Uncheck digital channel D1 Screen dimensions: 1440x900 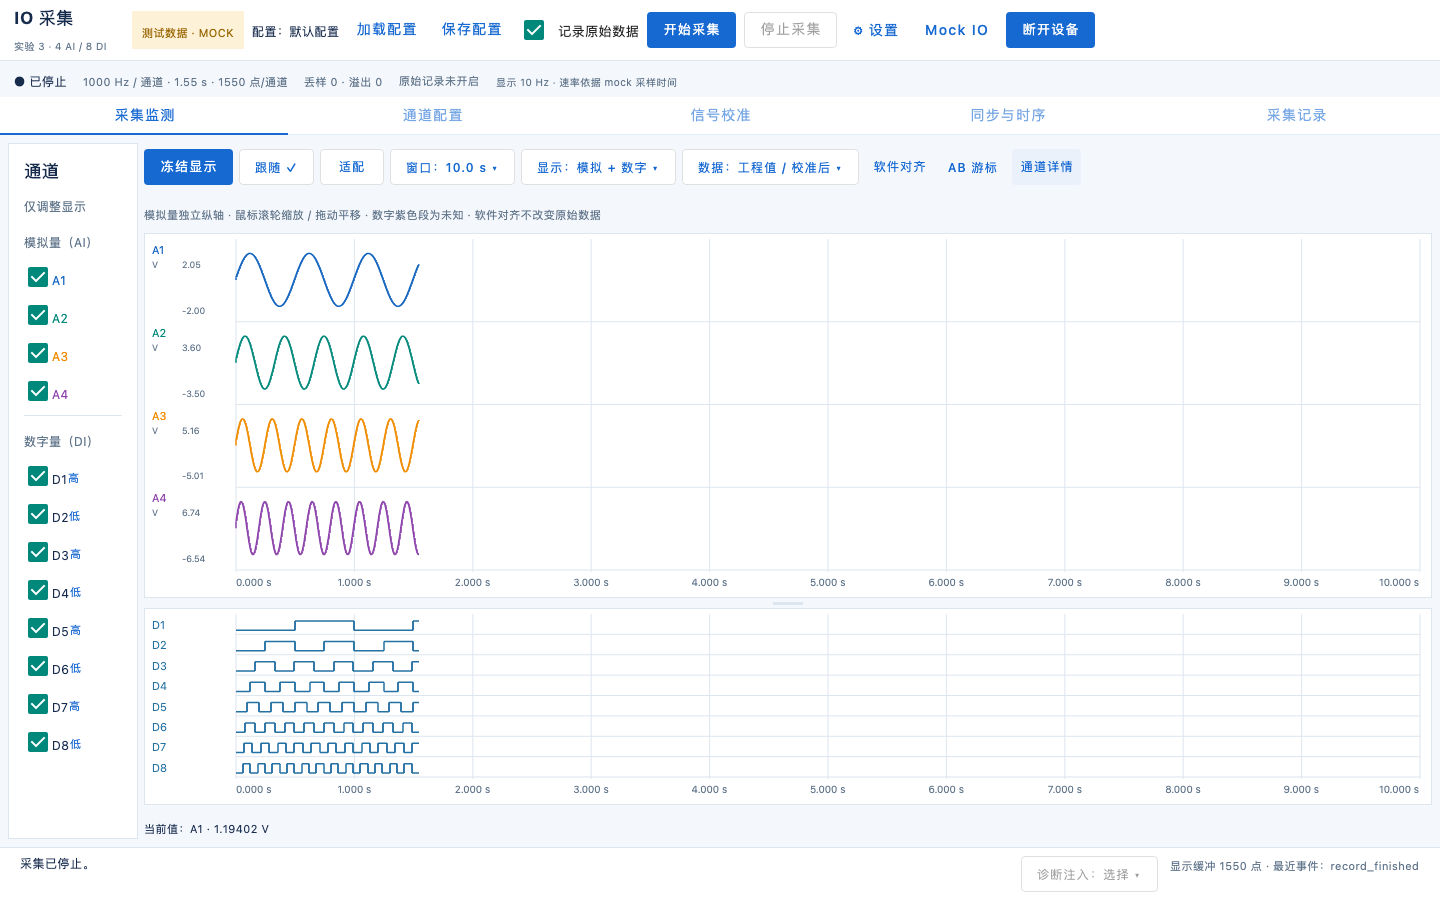click(x=38, y=476)
